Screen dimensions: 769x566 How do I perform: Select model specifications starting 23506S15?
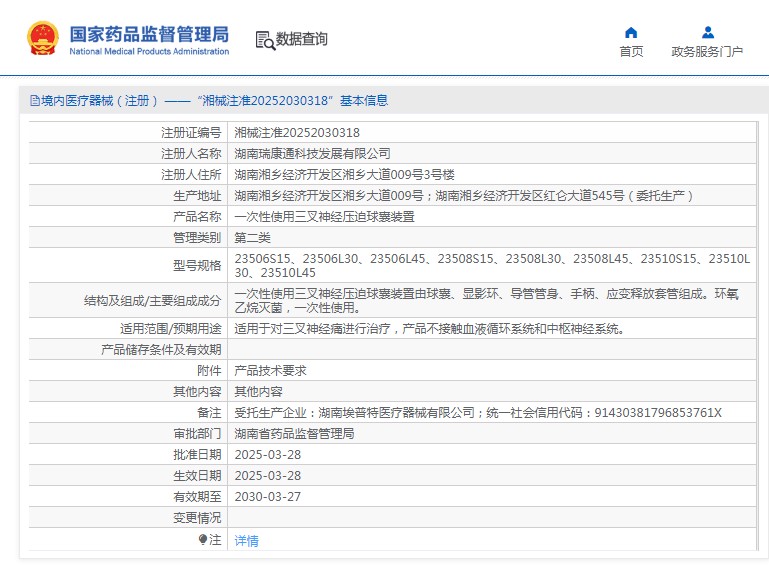(492, 265)
